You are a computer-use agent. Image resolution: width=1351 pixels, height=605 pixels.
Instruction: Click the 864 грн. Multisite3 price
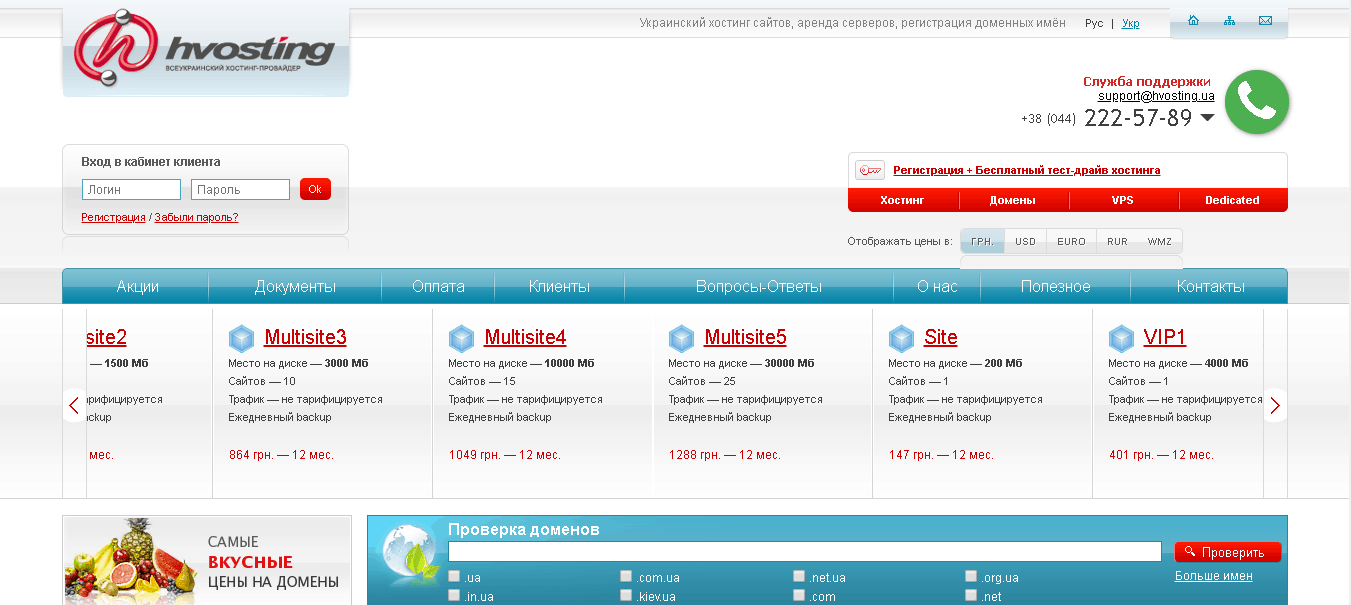click(x=281, y=455)
